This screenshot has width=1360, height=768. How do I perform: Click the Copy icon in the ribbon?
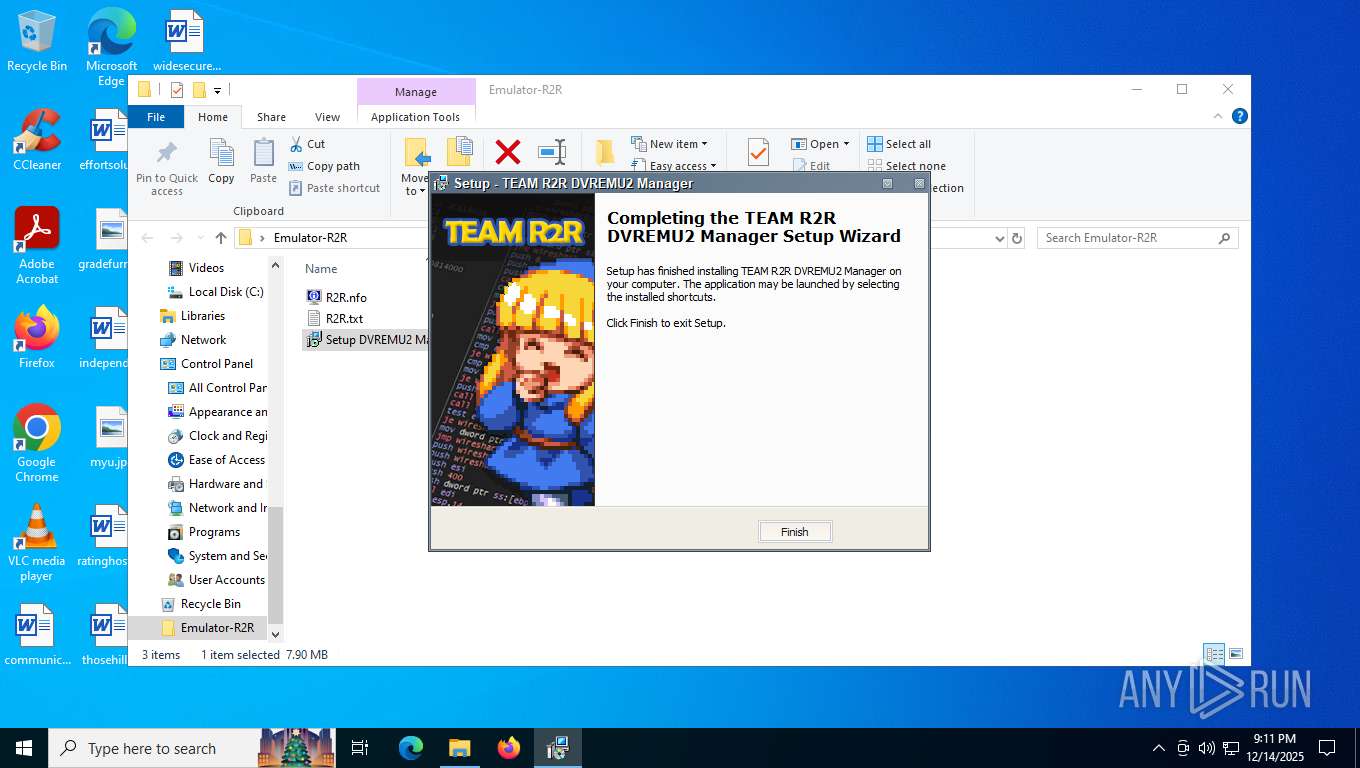221,162
